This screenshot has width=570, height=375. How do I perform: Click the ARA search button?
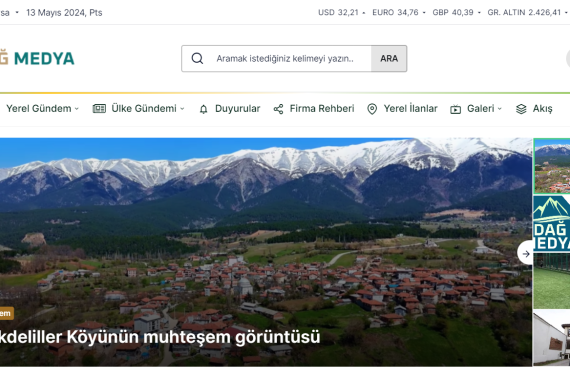pyautogui.click(x=389, y=59)
